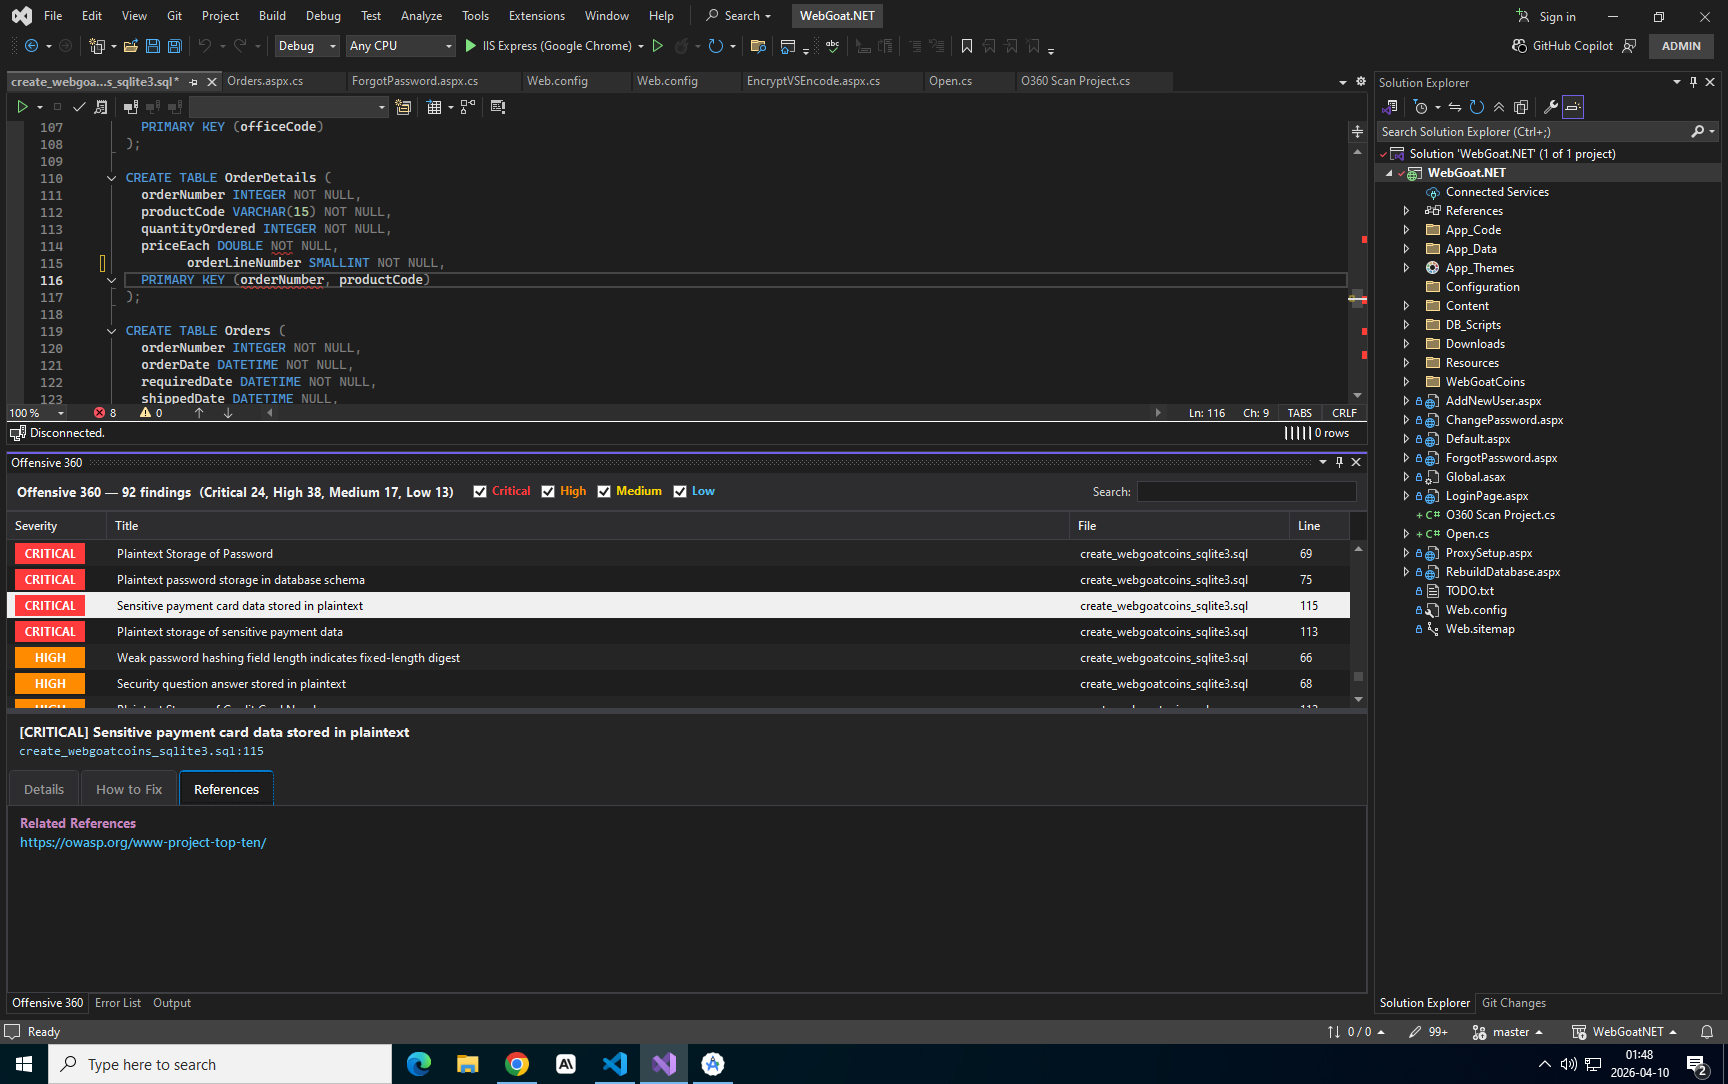Screen dimensions: 1728x1084
Task: Switch to the How to Fix tab
Action: pos(129,789)
